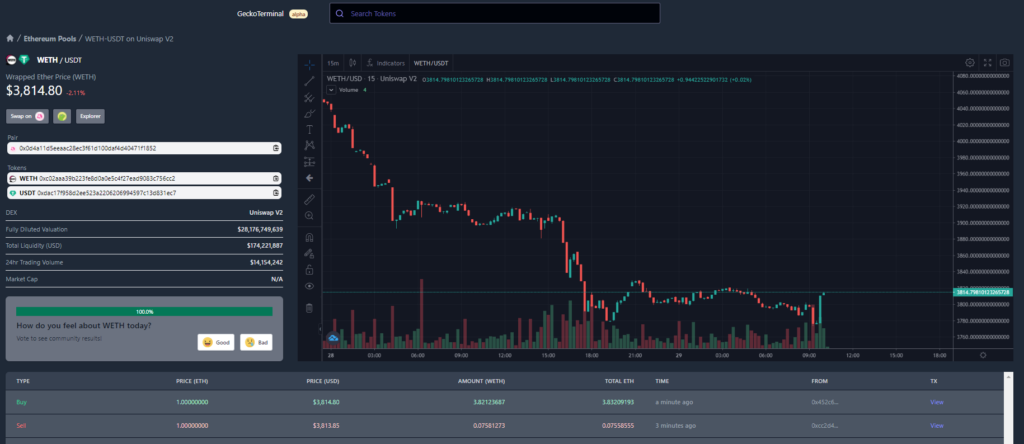
Task: Click the Tether token logo
Action: coord(24,60)
